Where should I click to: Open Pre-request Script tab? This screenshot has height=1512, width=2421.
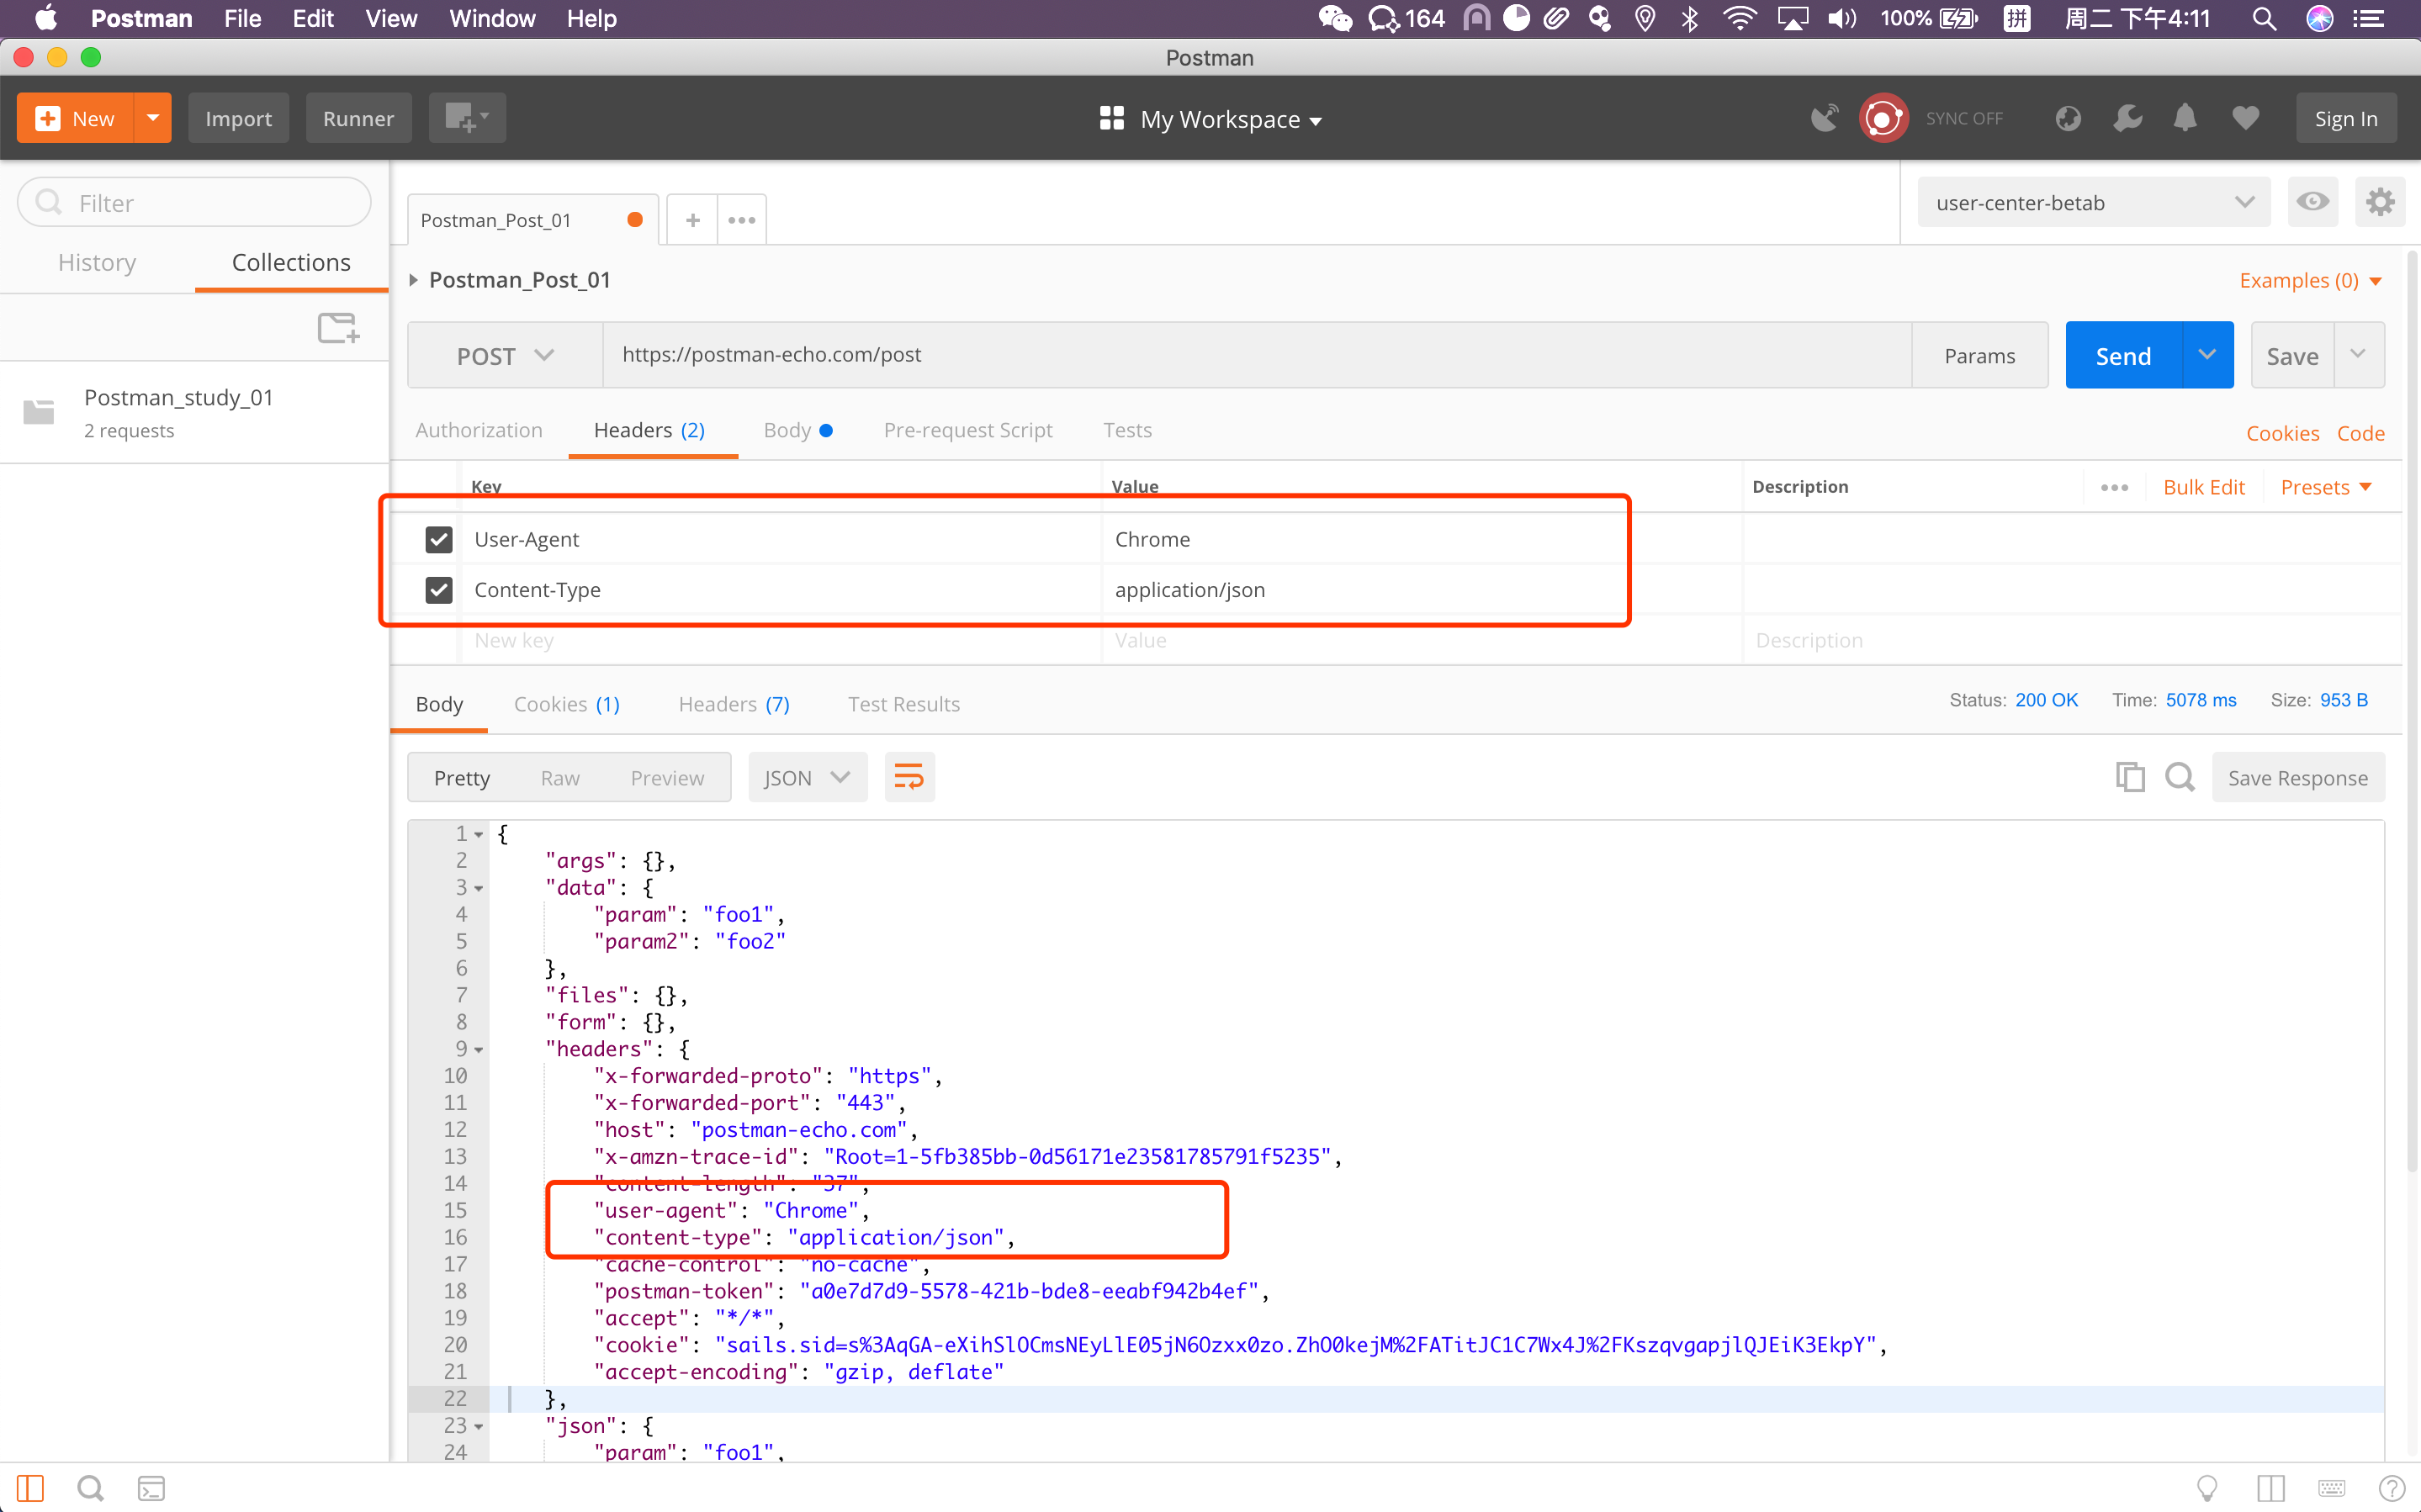click(x=968, y=430)
